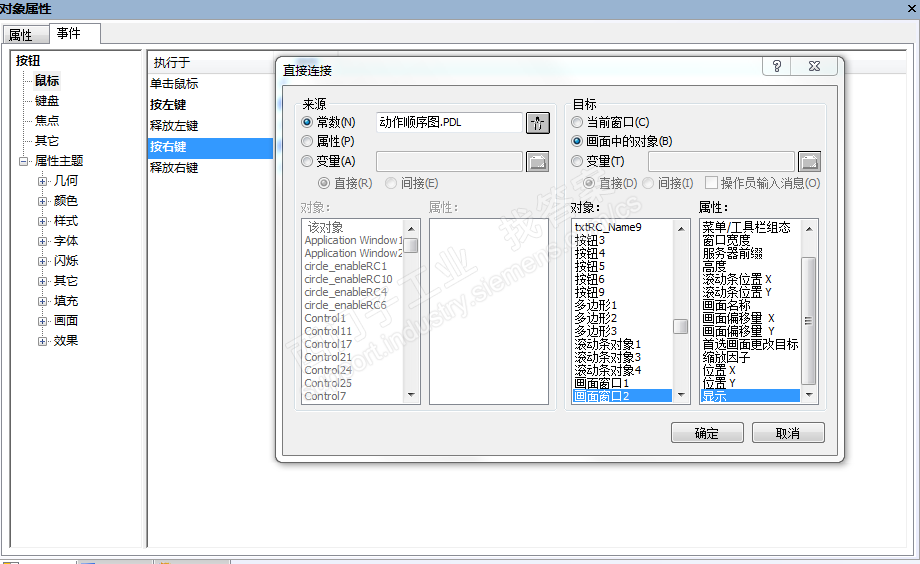
Task: Click the 确定 button
Action: tap(707, 433)
